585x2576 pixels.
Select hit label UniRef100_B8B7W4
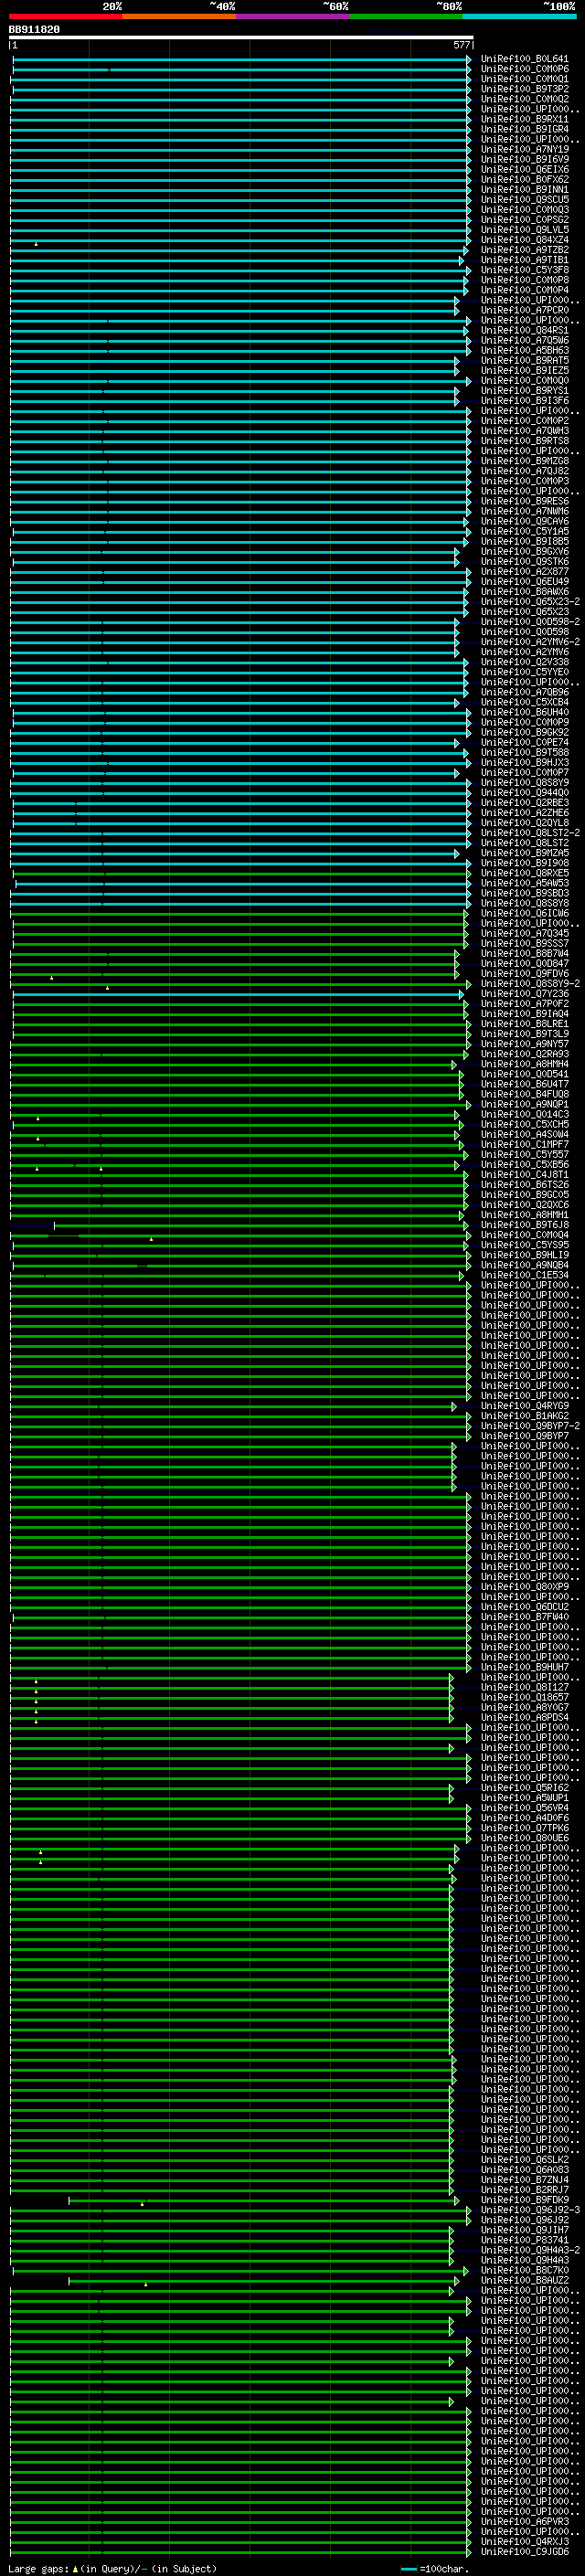[x=524, y=954]
